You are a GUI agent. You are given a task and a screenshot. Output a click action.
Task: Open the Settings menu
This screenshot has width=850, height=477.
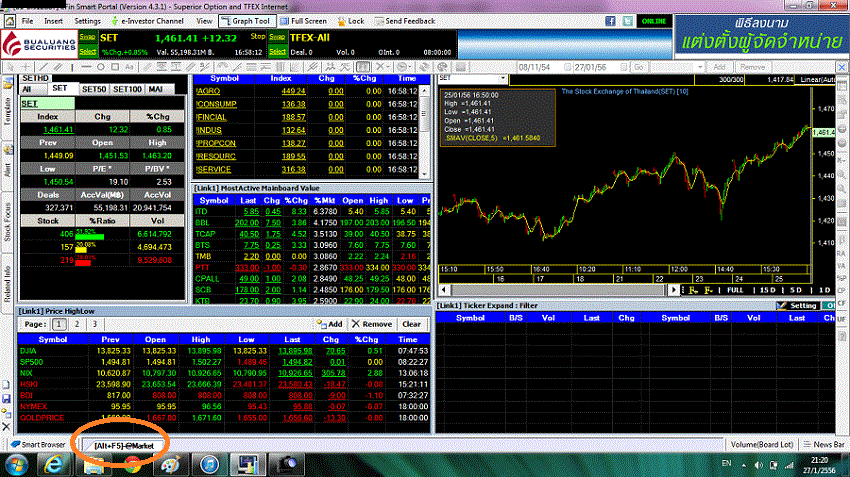pyautogui.click(x=87, y=21)
